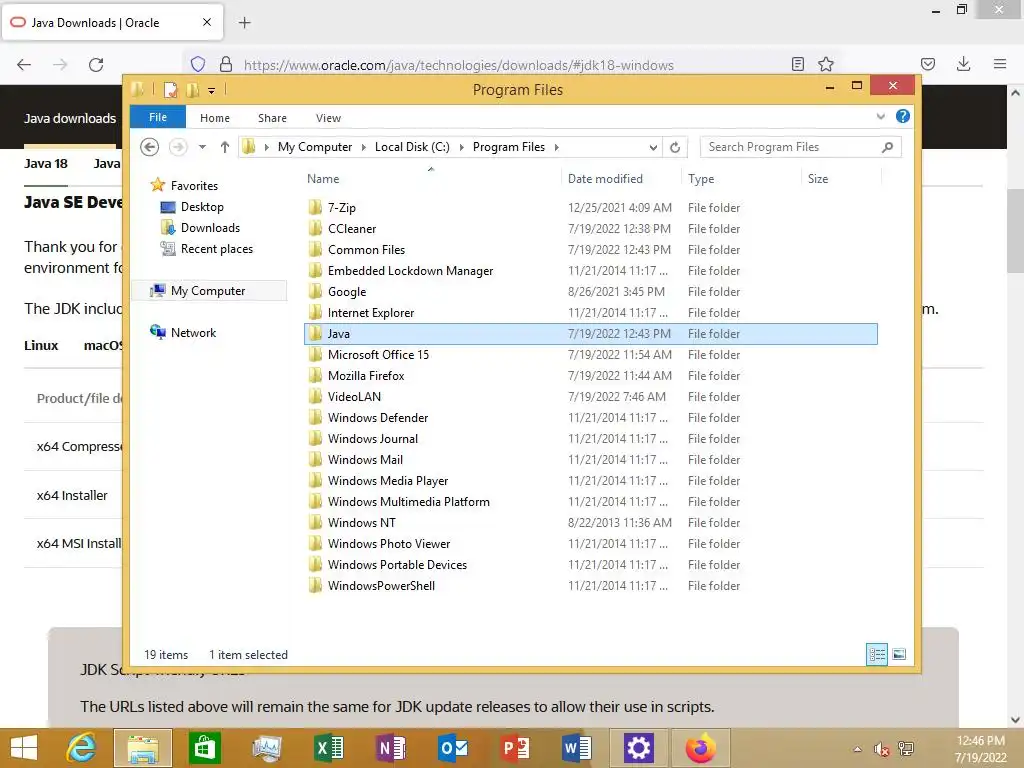Open Internet Explorer from the taskbar
The width and height of the screenshot is (1024, 768).
(82, 748)
